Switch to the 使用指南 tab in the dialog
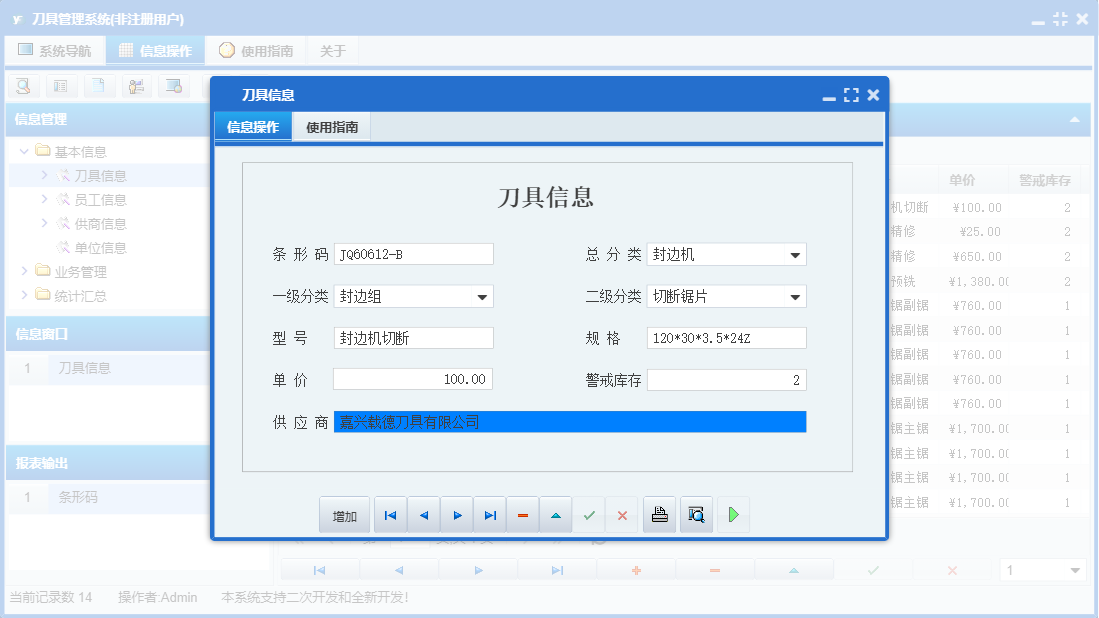The image size is (1099, 618). [x=330, y=126]
